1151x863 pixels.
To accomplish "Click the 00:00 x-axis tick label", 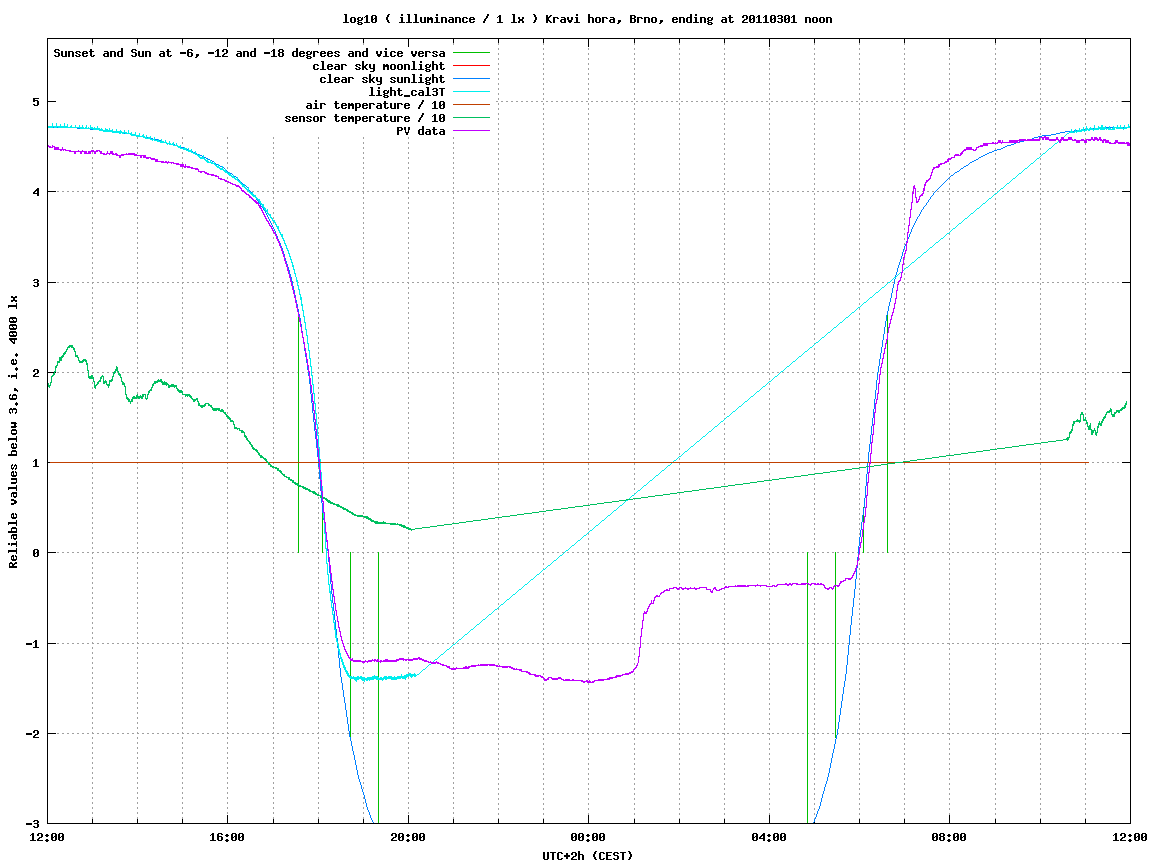I will pyautogui.click(x=589, y=837).
